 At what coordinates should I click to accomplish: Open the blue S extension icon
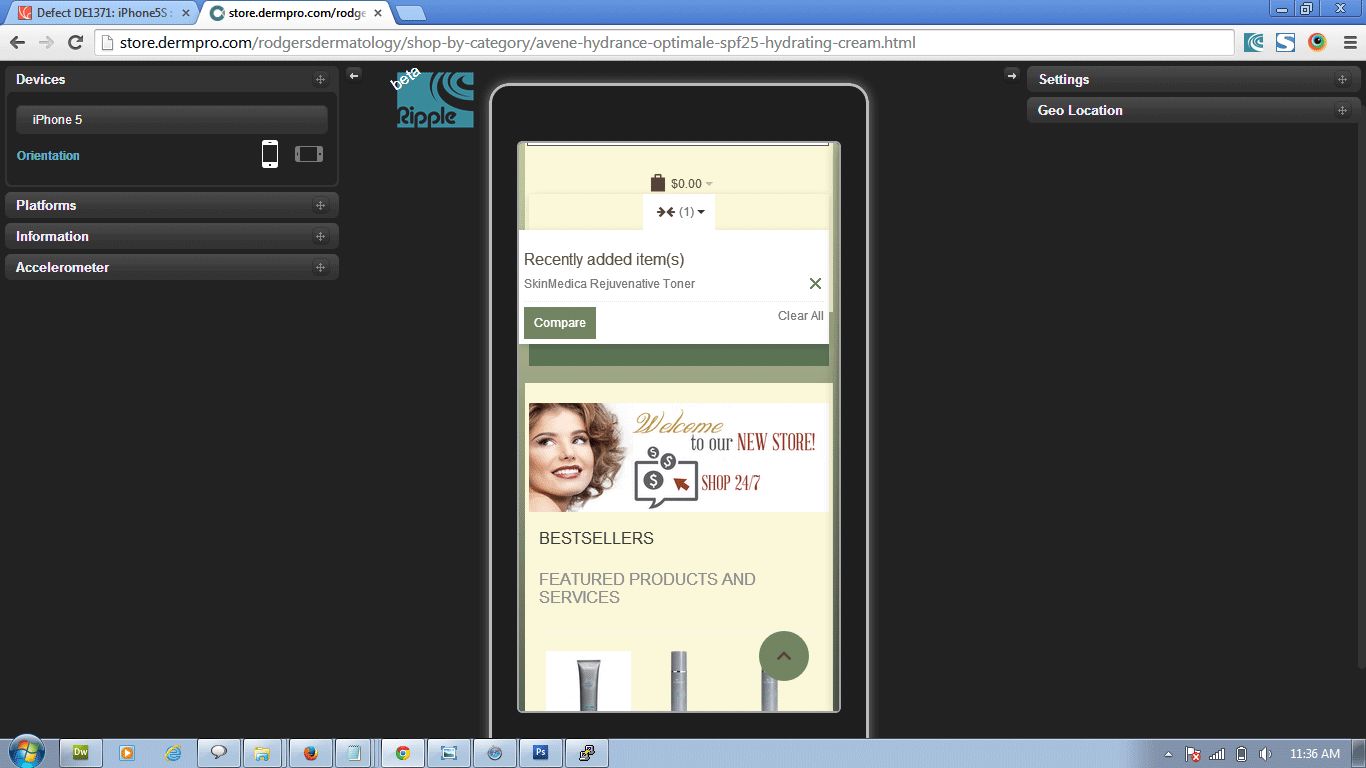[1285, 42]
